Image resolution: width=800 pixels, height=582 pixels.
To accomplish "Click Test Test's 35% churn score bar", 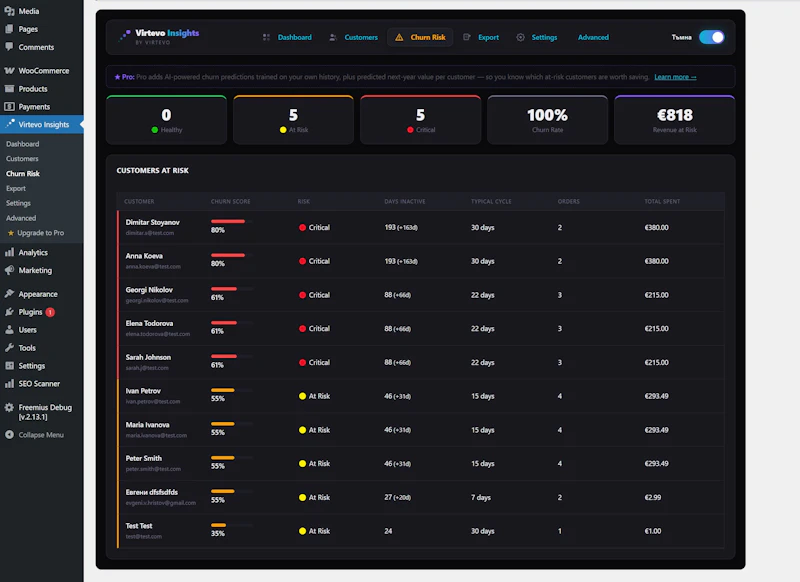I will [232, 525].
